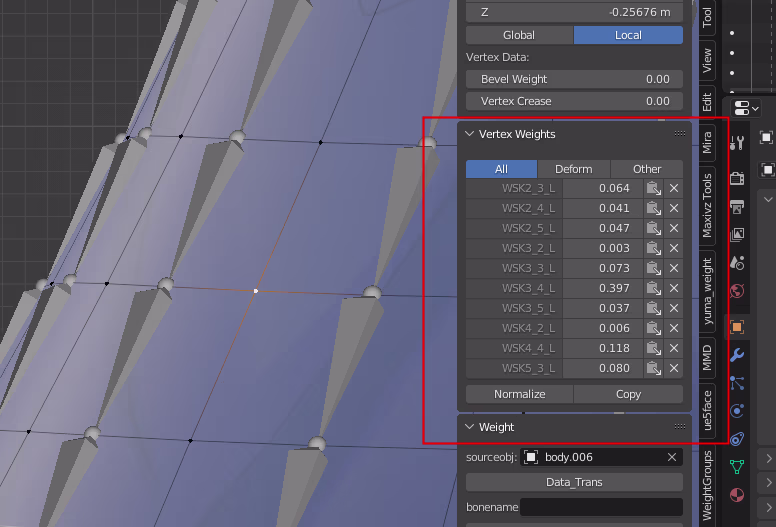This screenshot has width=776, height=527.
Task: Collapse the Vertex Weights panel
Action: click(470, 134)
